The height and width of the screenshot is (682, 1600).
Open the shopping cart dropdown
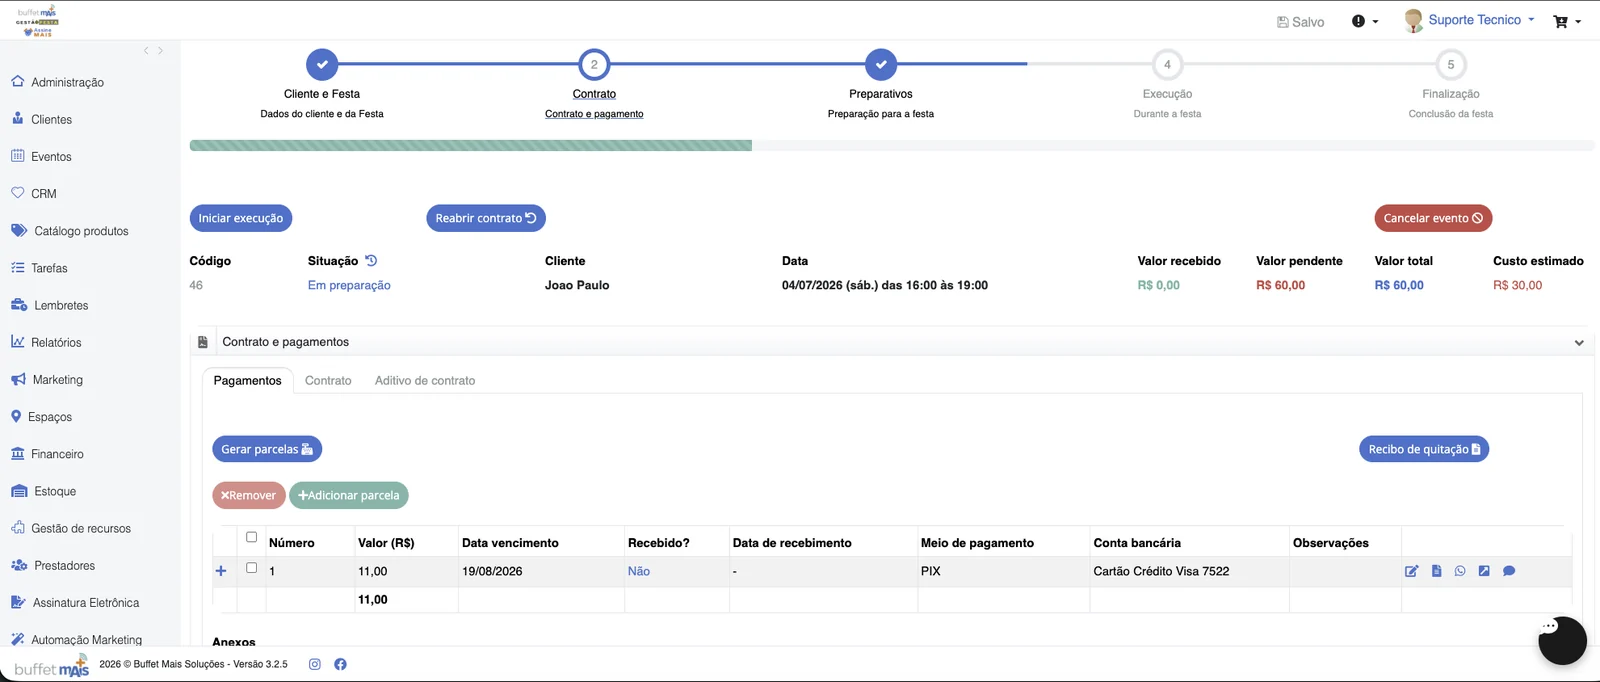pyautogui.click(x=1567, y=21)
